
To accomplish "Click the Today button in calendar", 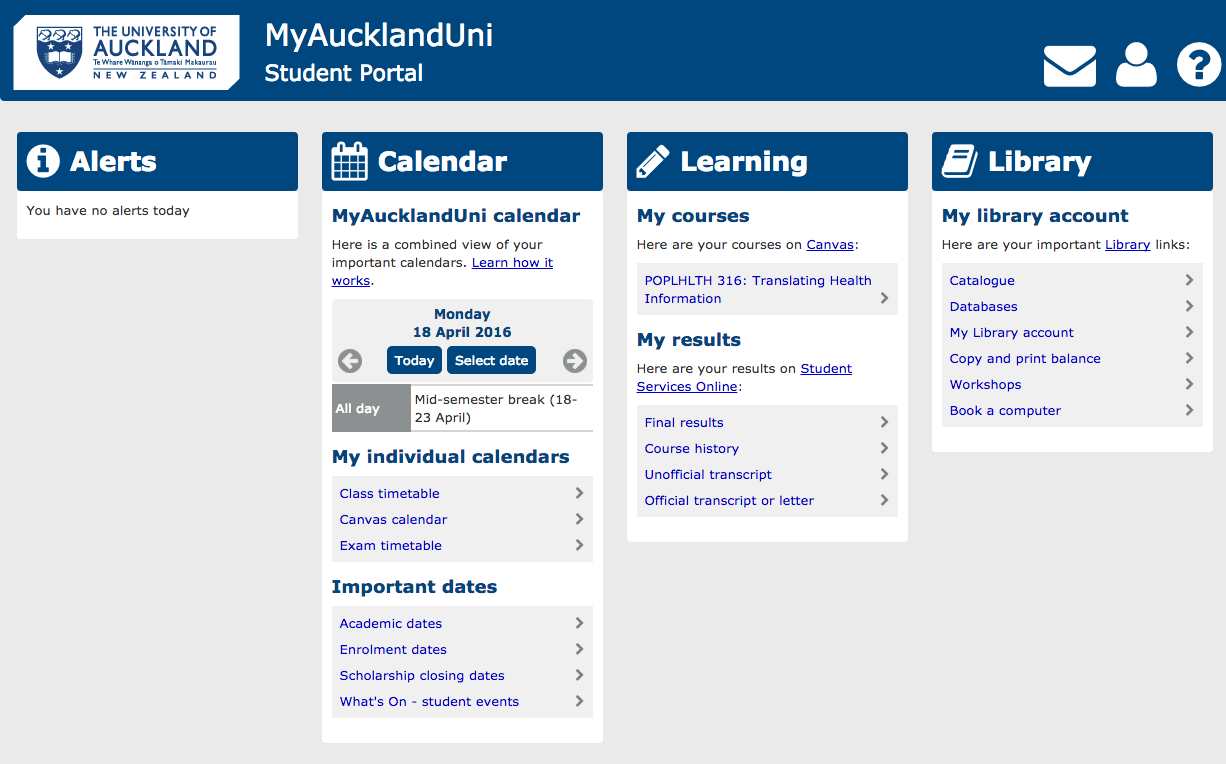I will [x=414, y=361].
